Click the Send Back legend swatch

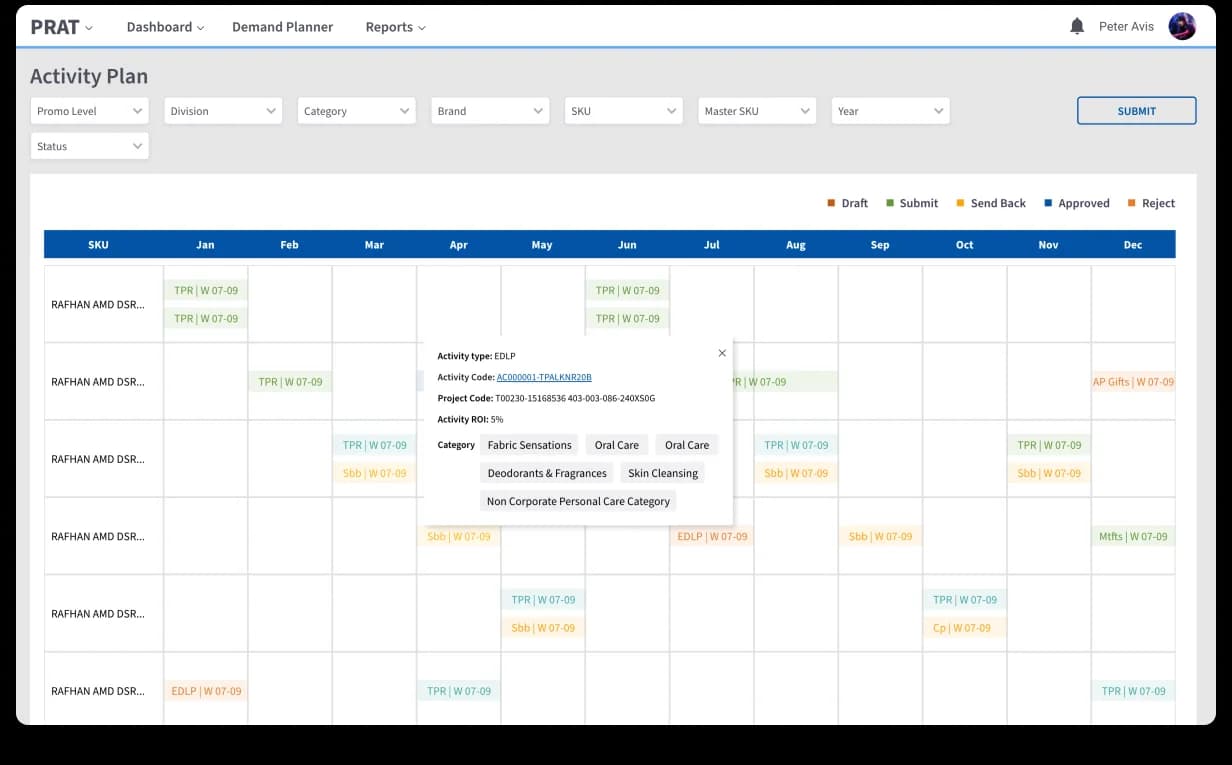(961, 203)
